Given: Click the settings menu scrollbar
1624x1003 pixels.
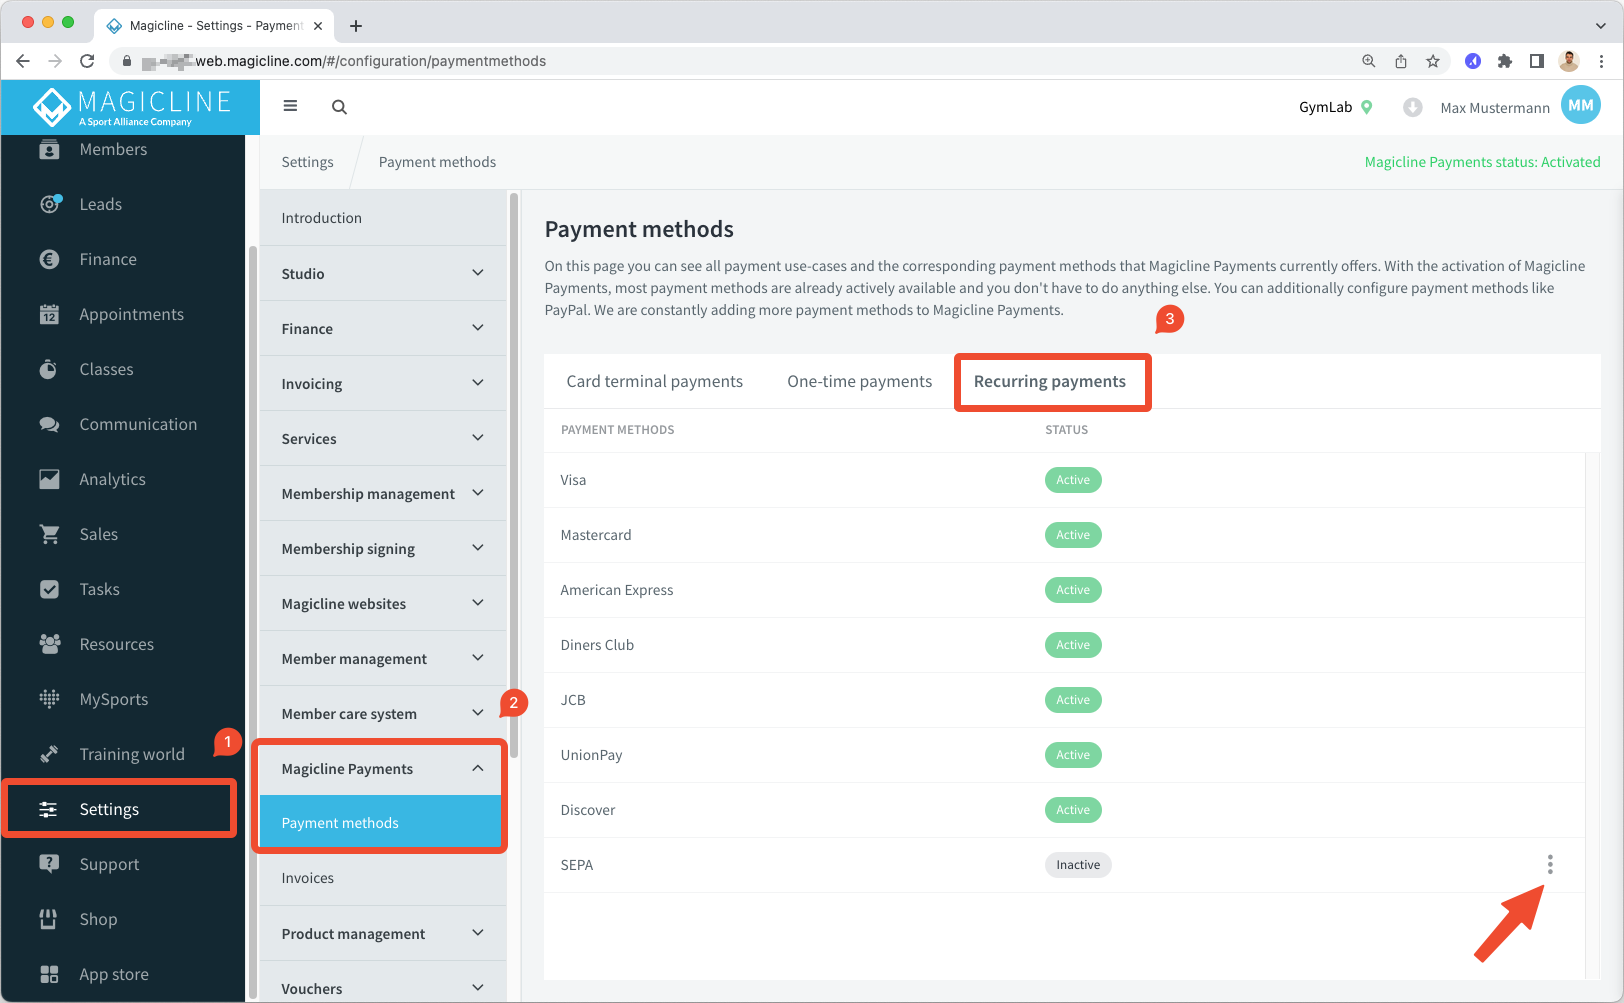Looking at the screenshot, I should (x=514, y=475).
